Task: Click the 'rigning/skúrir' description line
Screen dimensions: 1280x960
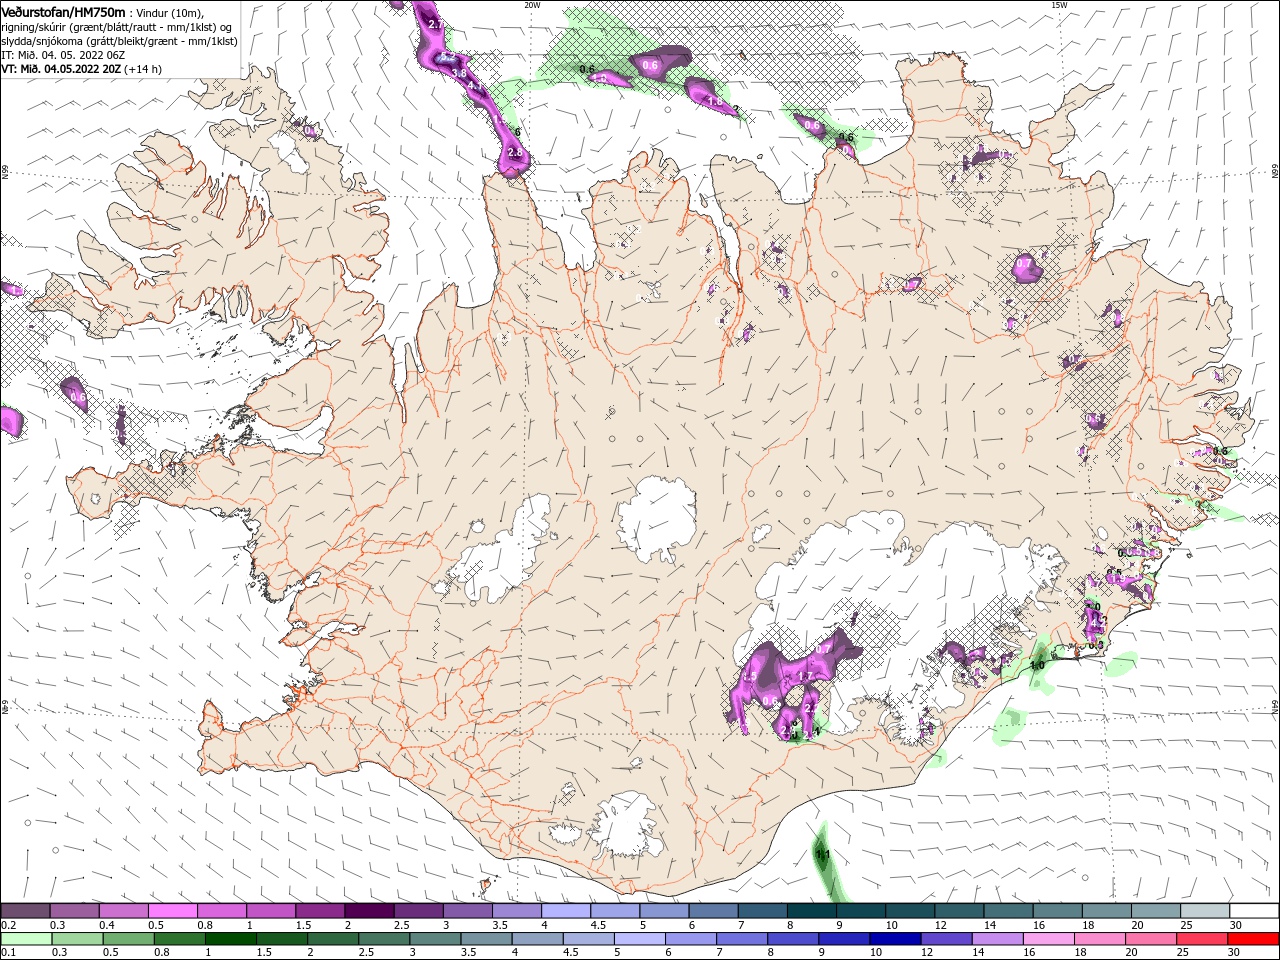Action: pos(119,27)
